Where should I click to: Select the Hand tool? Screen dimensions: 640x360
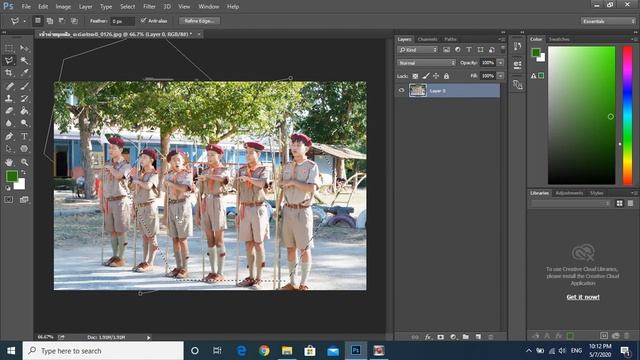[9, 162]
